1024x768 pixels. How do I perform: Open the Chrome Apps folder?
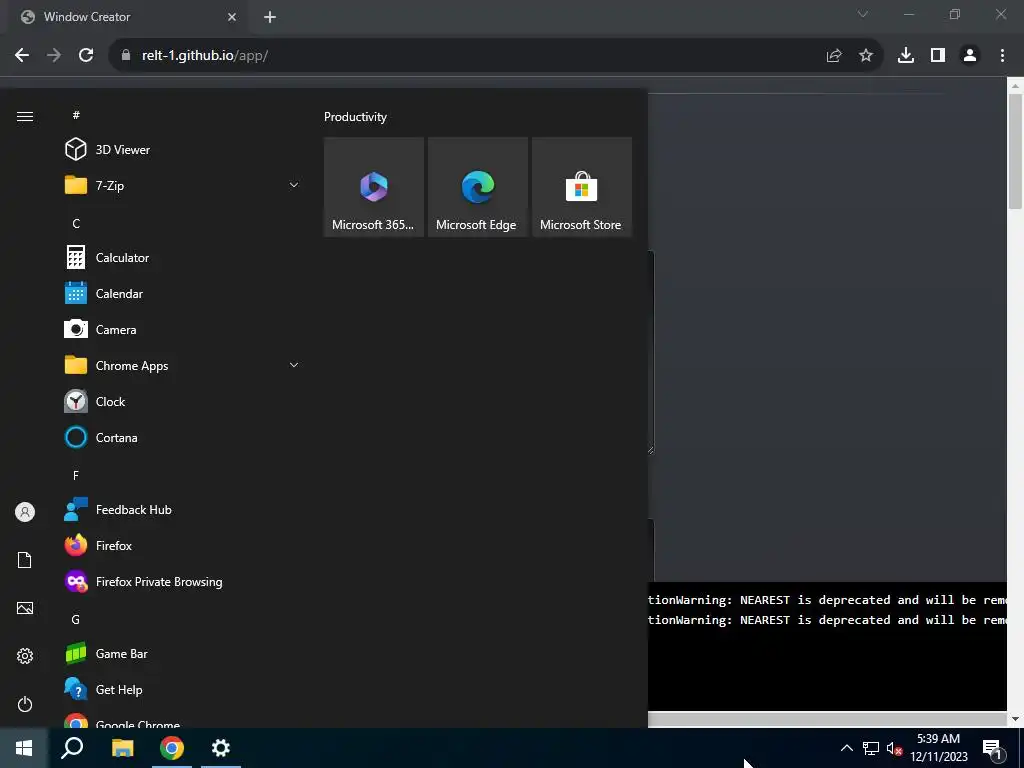[183, 366]
